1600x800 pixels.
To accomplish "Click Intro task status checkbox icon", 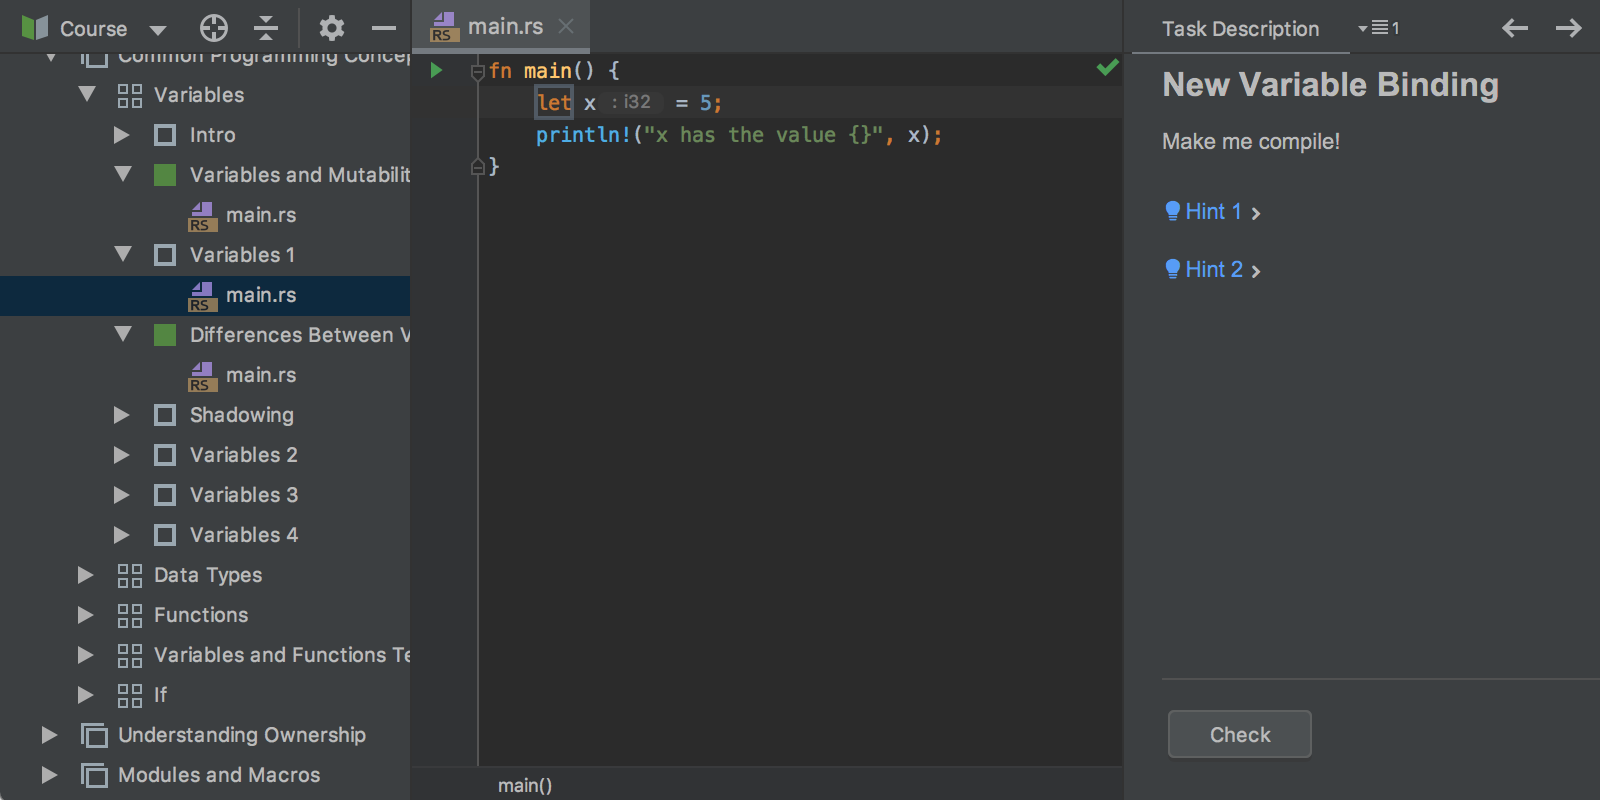I will click(x=165, y=134).
